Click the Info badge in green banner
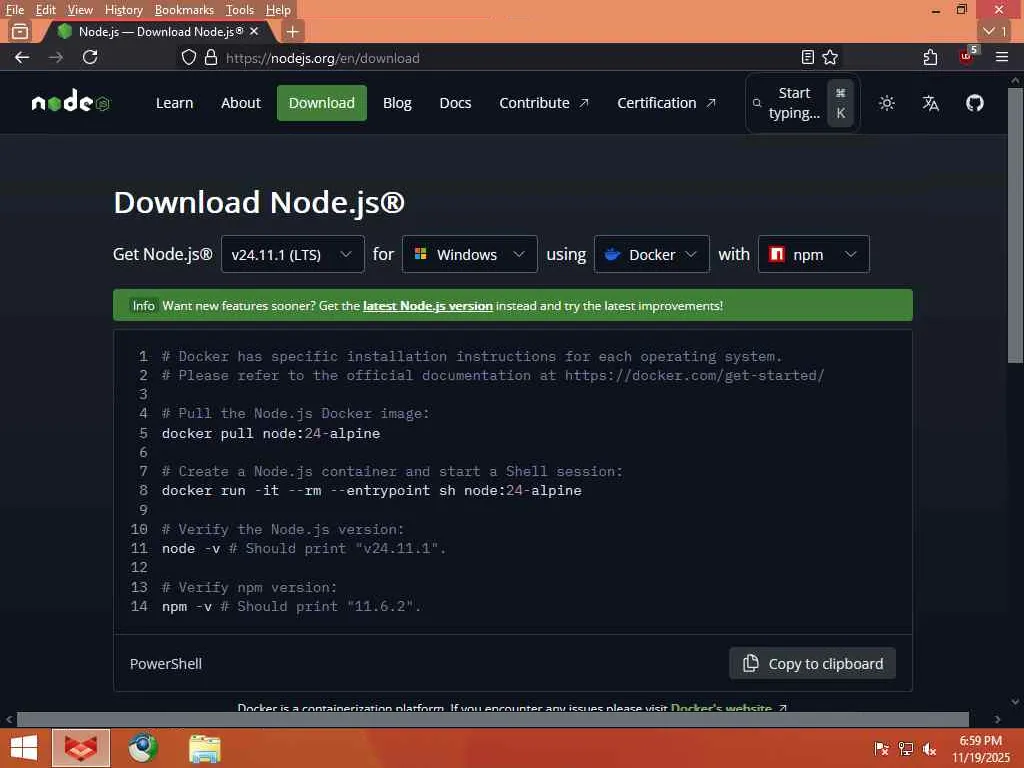1024x768 pixels. (x=144, y=306)
